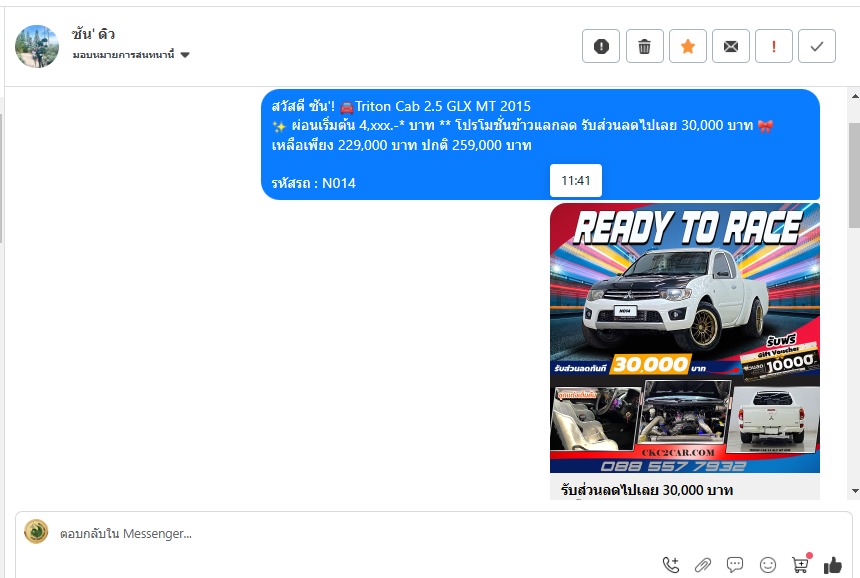This screenshot has width=860, height=578.
Task: Start a call with phone plus icon
Action: pos(671,564)
